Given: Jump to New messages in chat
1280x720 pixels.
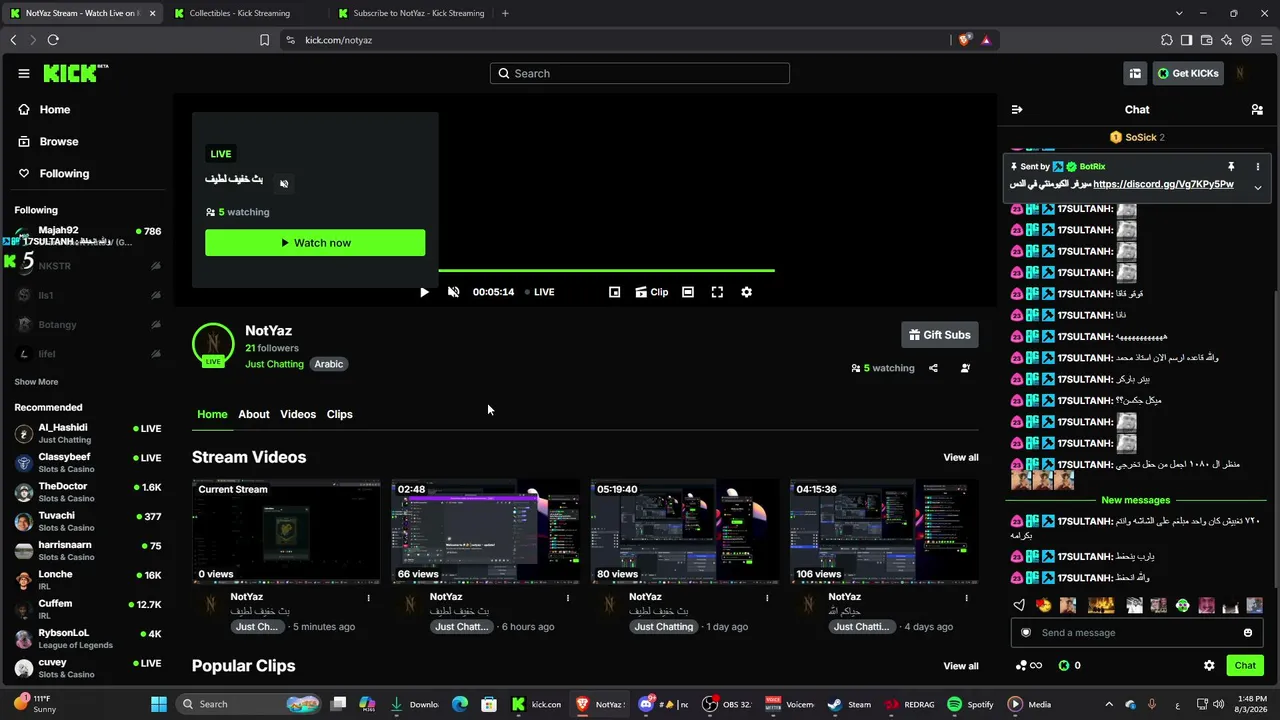Looking at the screenshot, I should 1135,500.
